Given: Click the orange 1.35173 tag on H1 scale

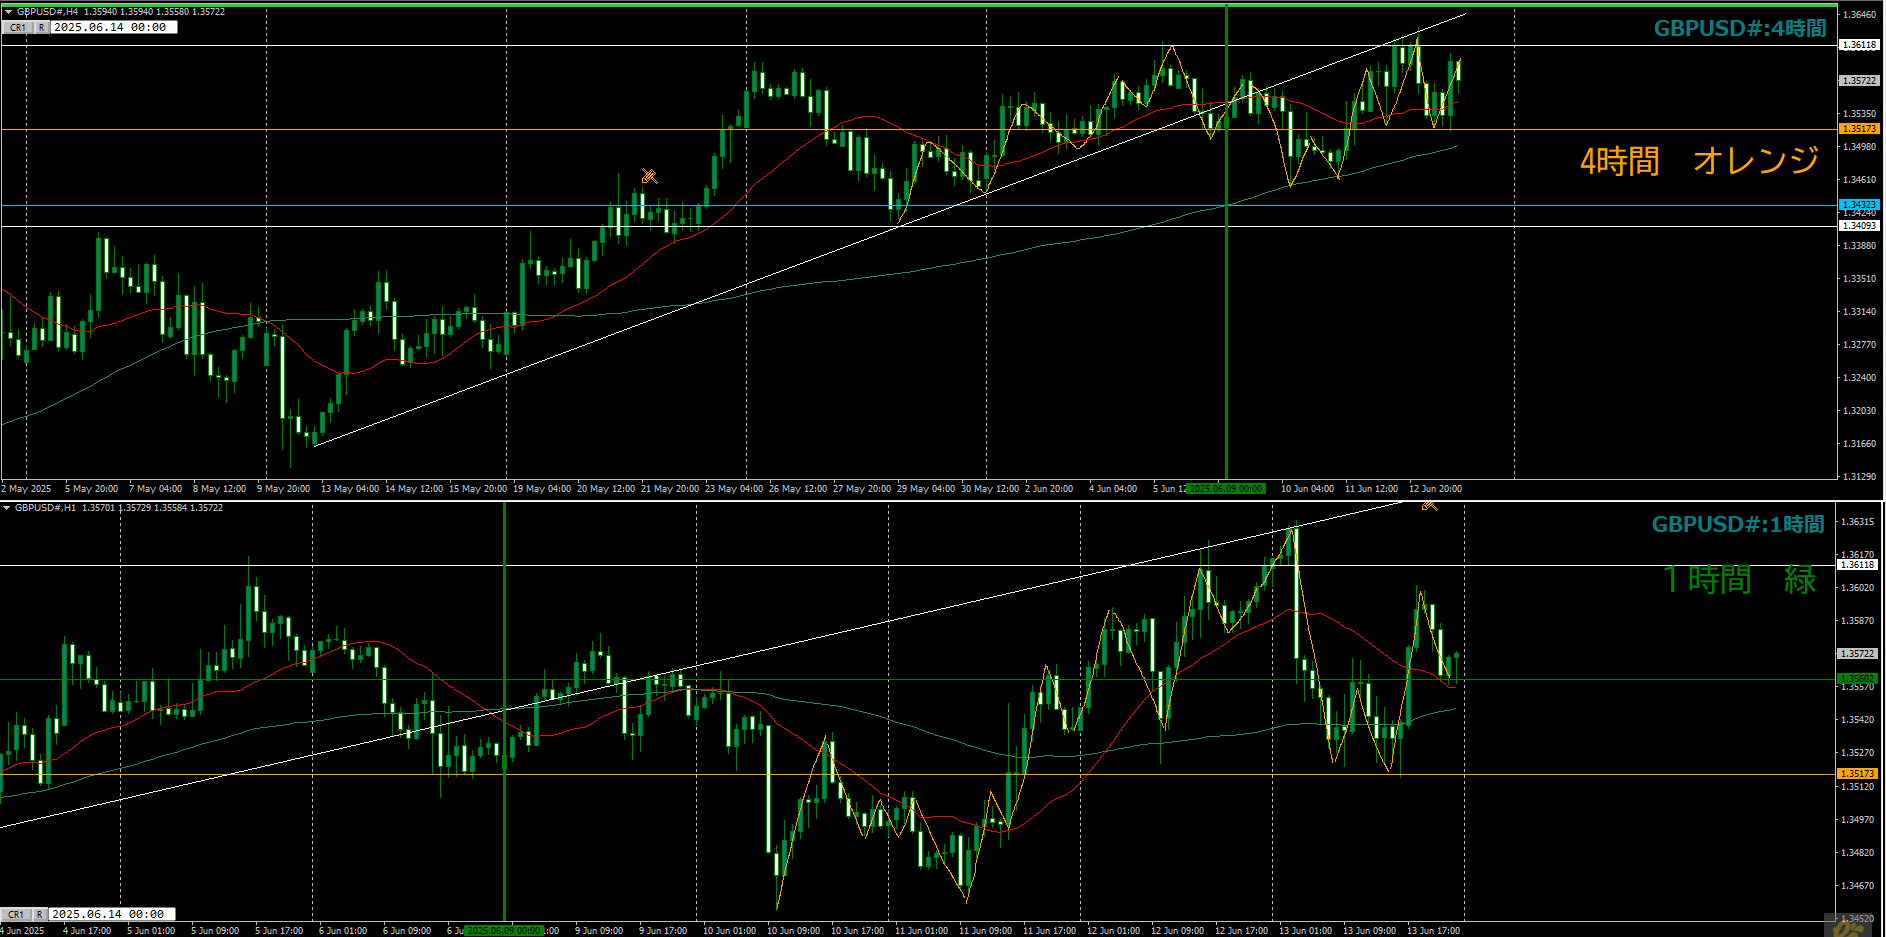Looking at the screenshot, I should click(1858, 774).
